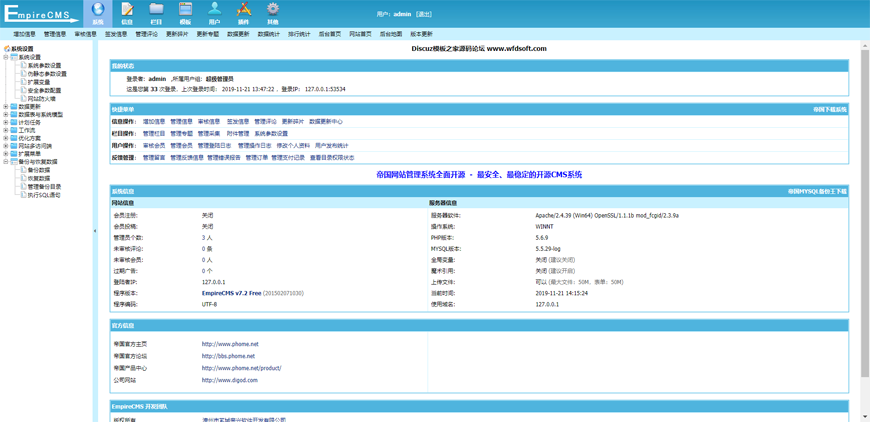The height and width of the screenshot is (422, 870).
Task: Collapse the sidebar with the splitter arrow
Action: (94, 231)
